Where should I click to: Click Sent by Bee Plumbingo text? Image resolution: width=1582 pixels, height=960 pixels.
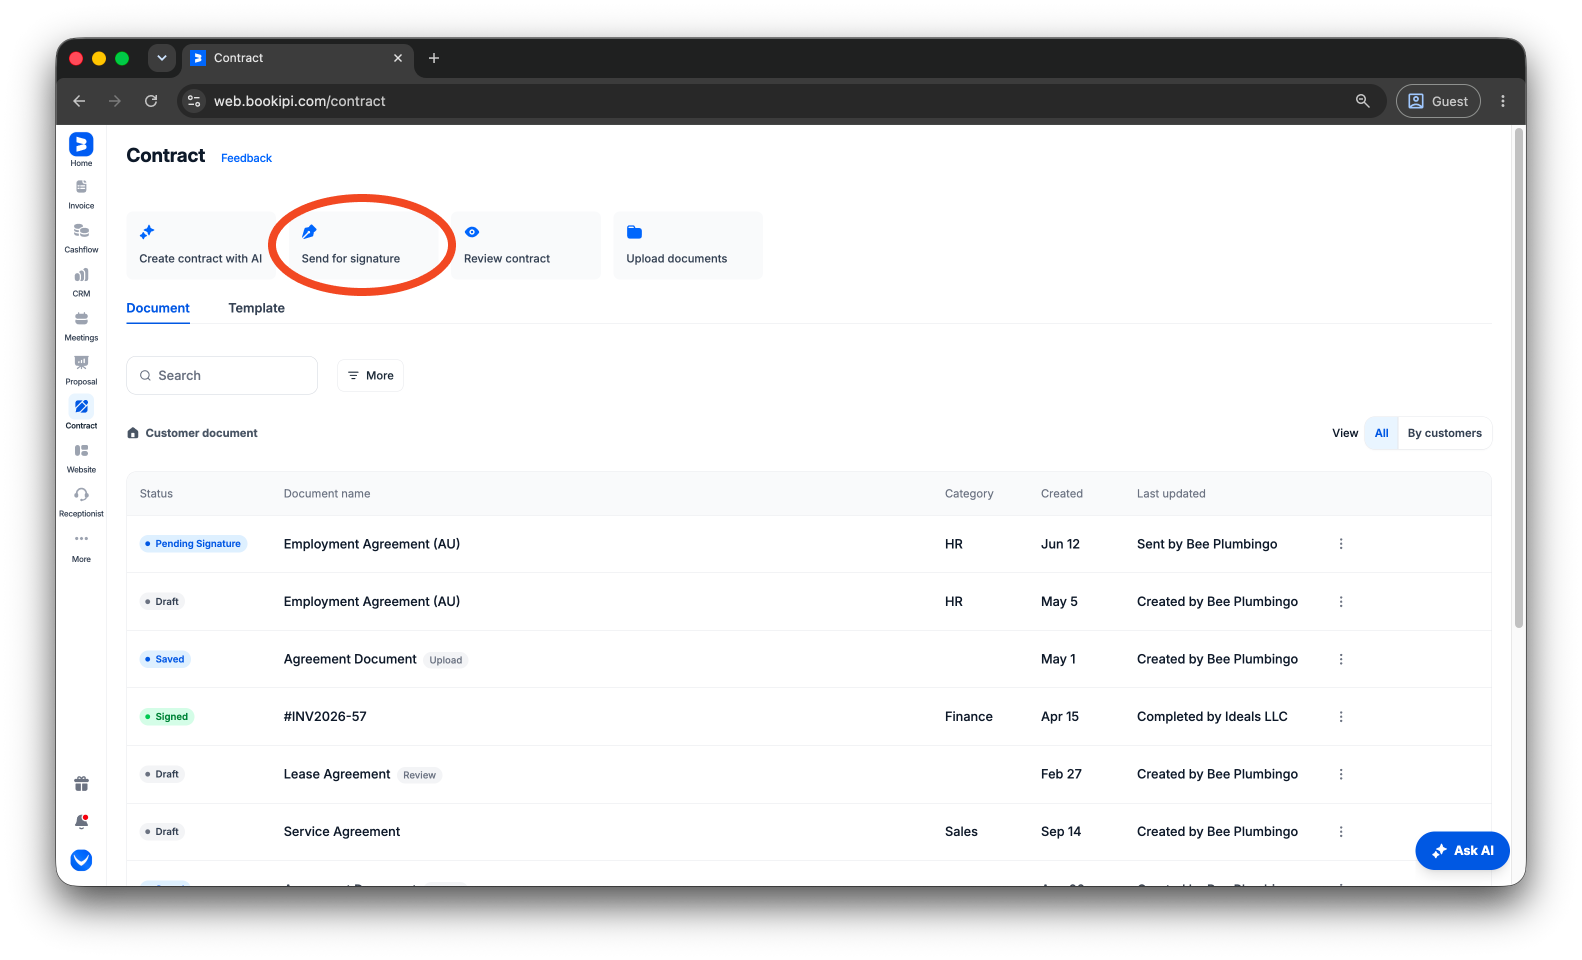[x=1207, y=544]
